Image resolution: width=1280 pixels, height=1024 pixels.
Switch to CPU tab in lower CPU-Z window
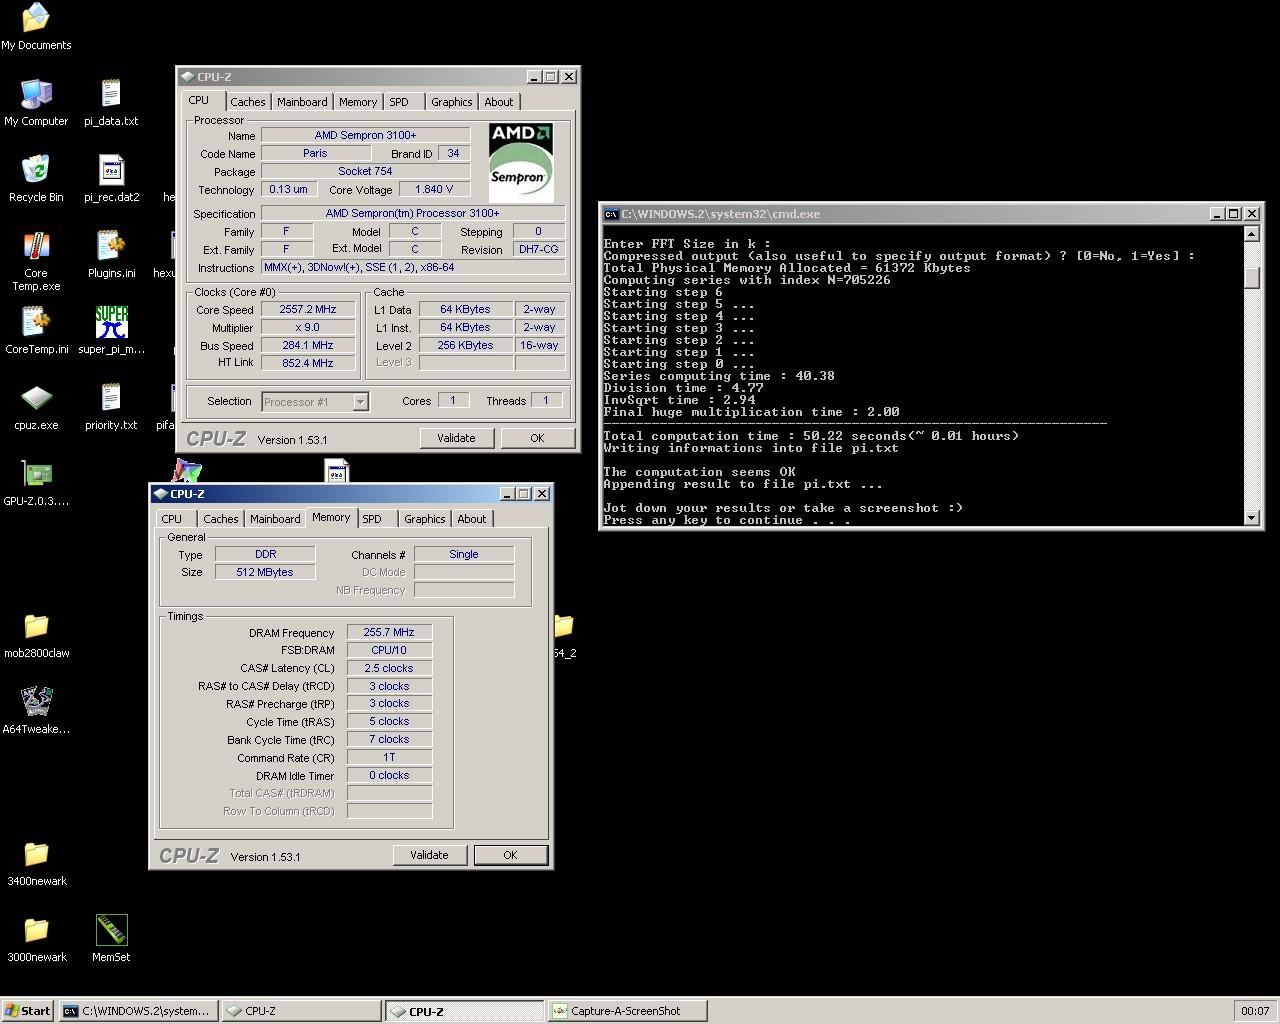tap(172, 519)
